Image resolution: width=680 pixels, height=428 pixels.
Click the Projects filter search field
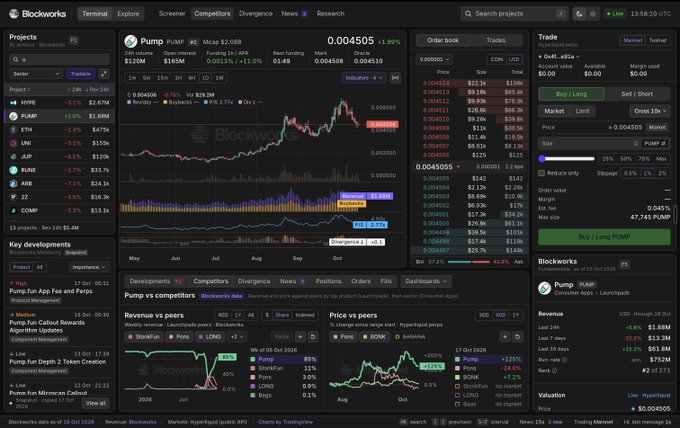pyautogui.click(x=59, y=59)
